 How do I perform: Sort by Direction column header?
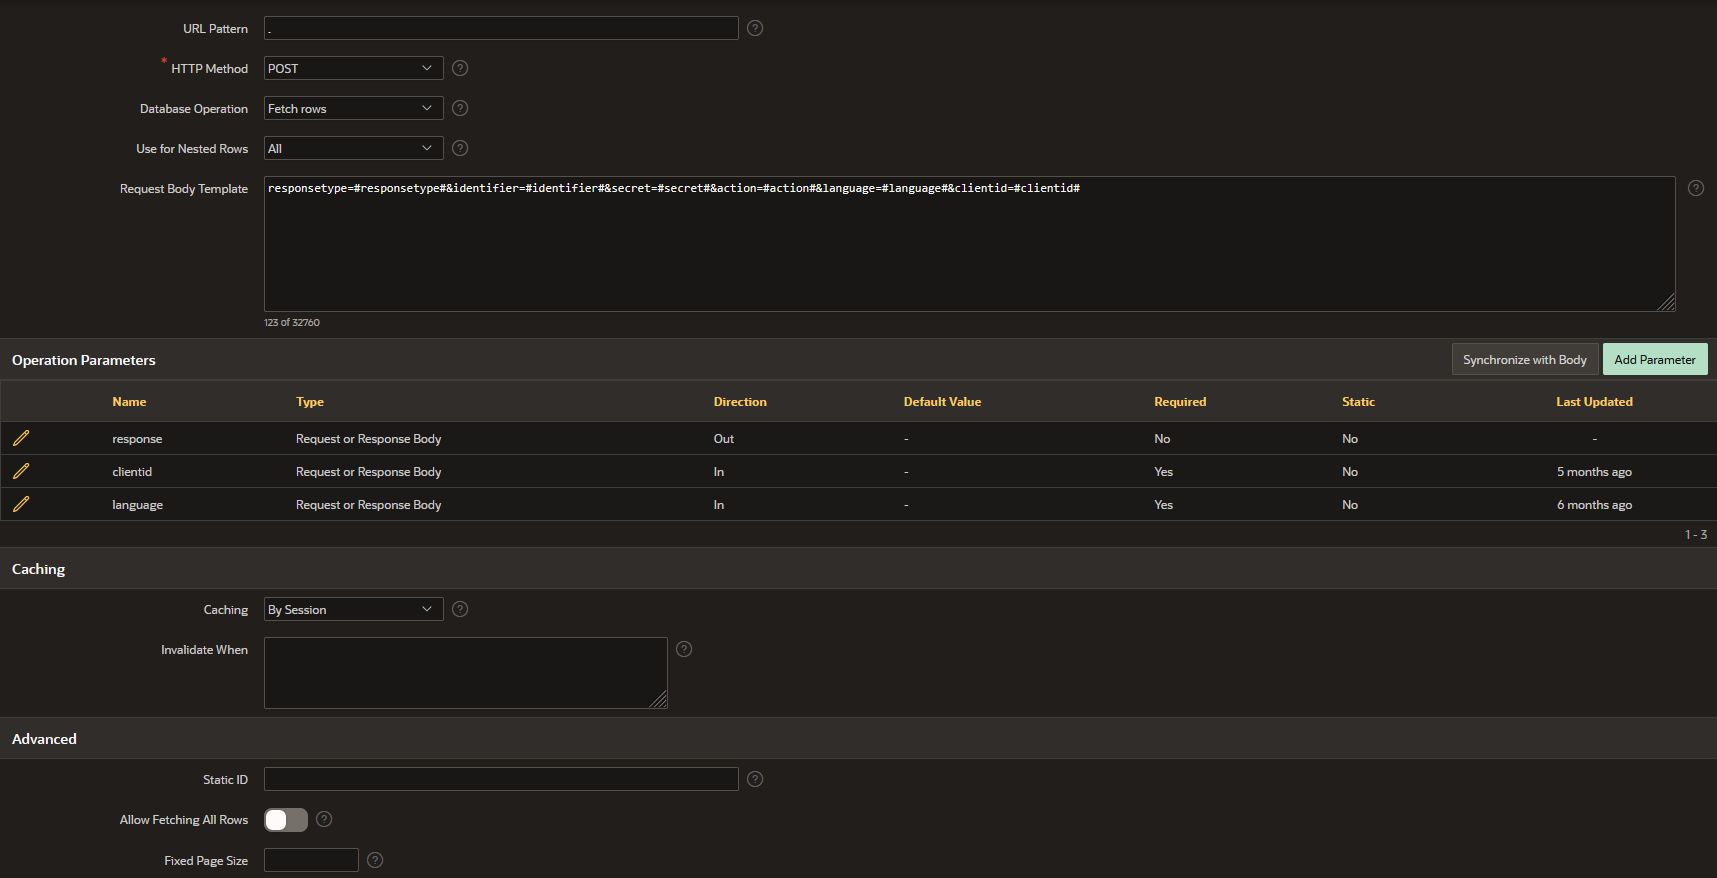(740, 402)
